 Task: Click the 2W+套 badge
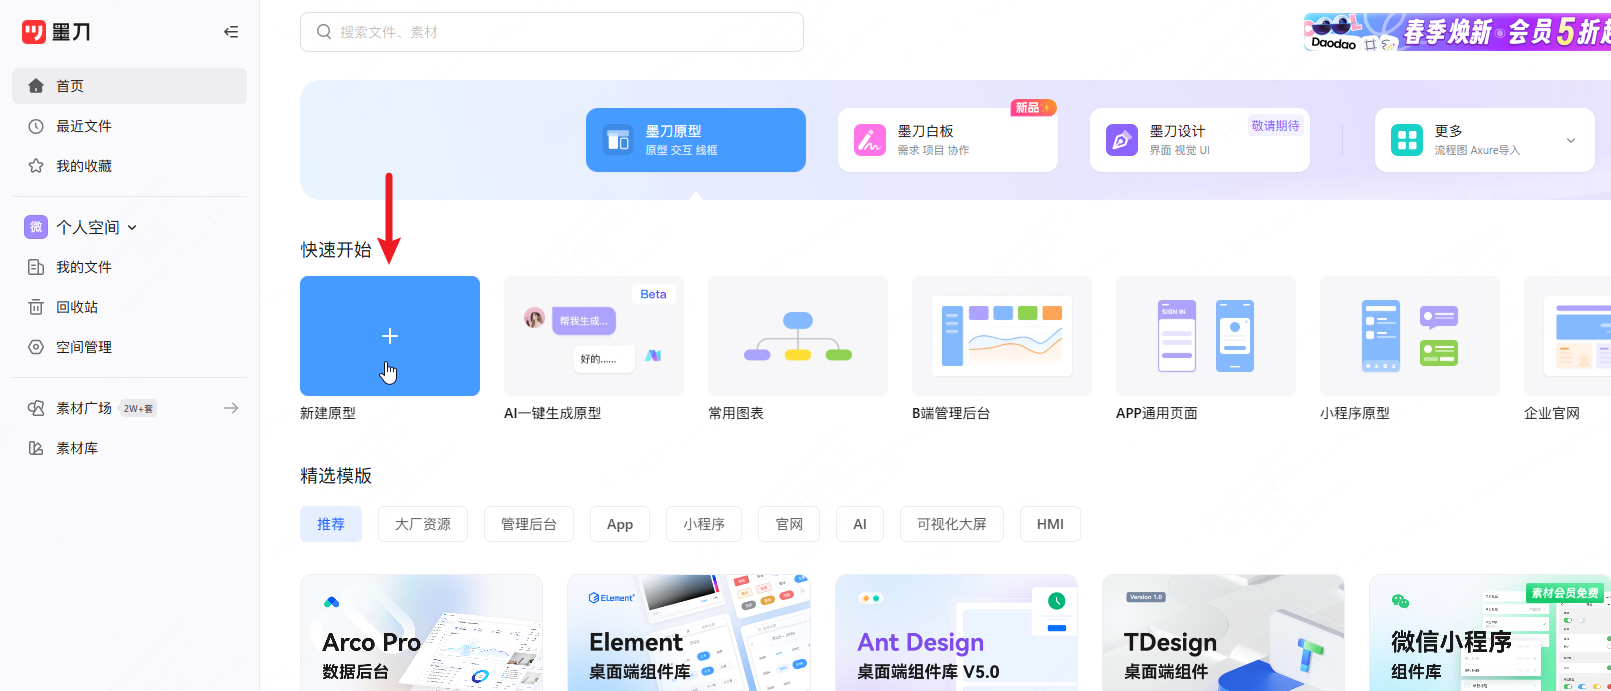coord(138,408)
